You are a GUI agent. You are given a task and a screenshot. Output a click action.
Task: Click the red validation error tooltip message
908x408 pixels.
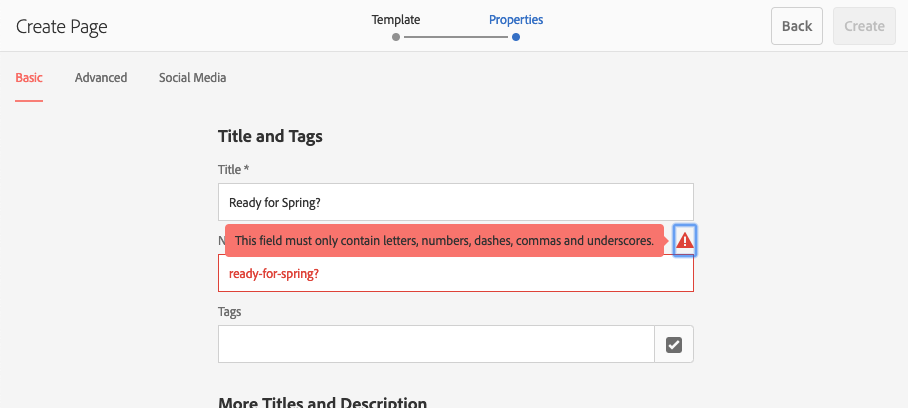click(444, 241)
